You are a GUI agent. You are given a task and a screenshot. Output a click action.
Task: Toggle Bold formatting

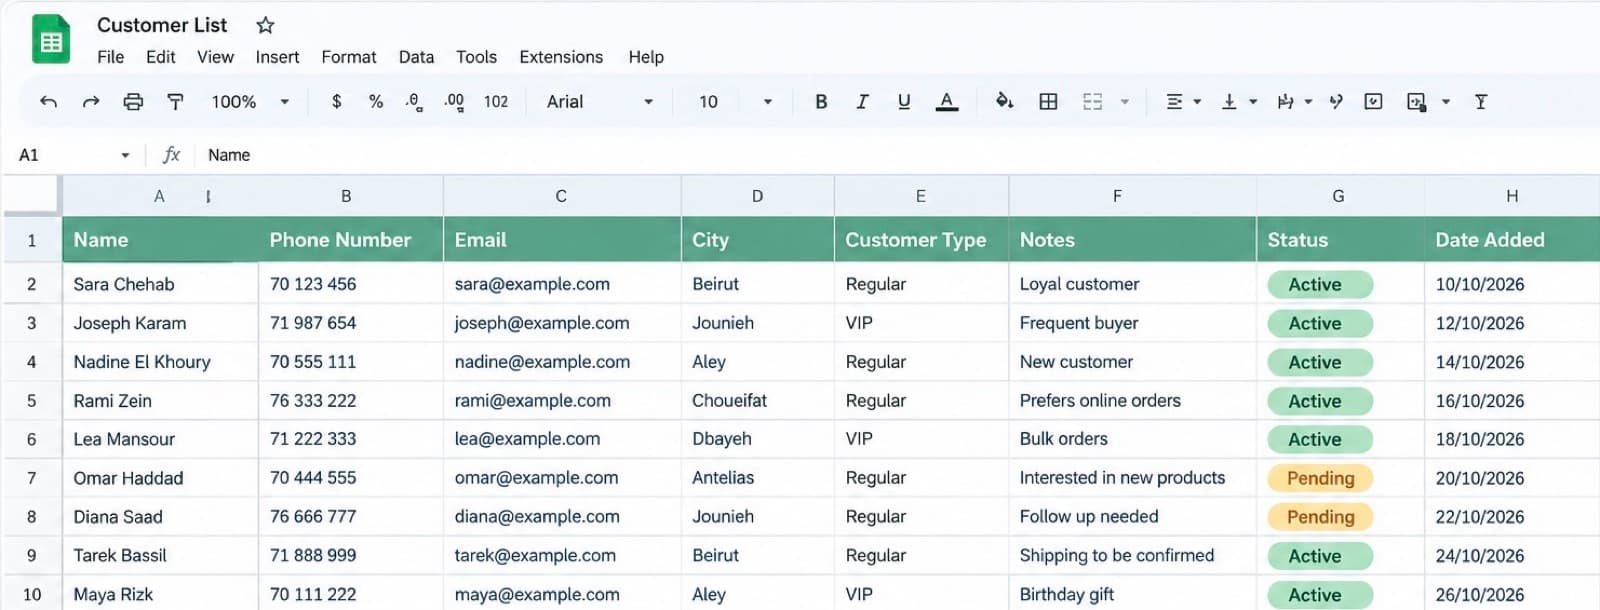coord(821,101)
